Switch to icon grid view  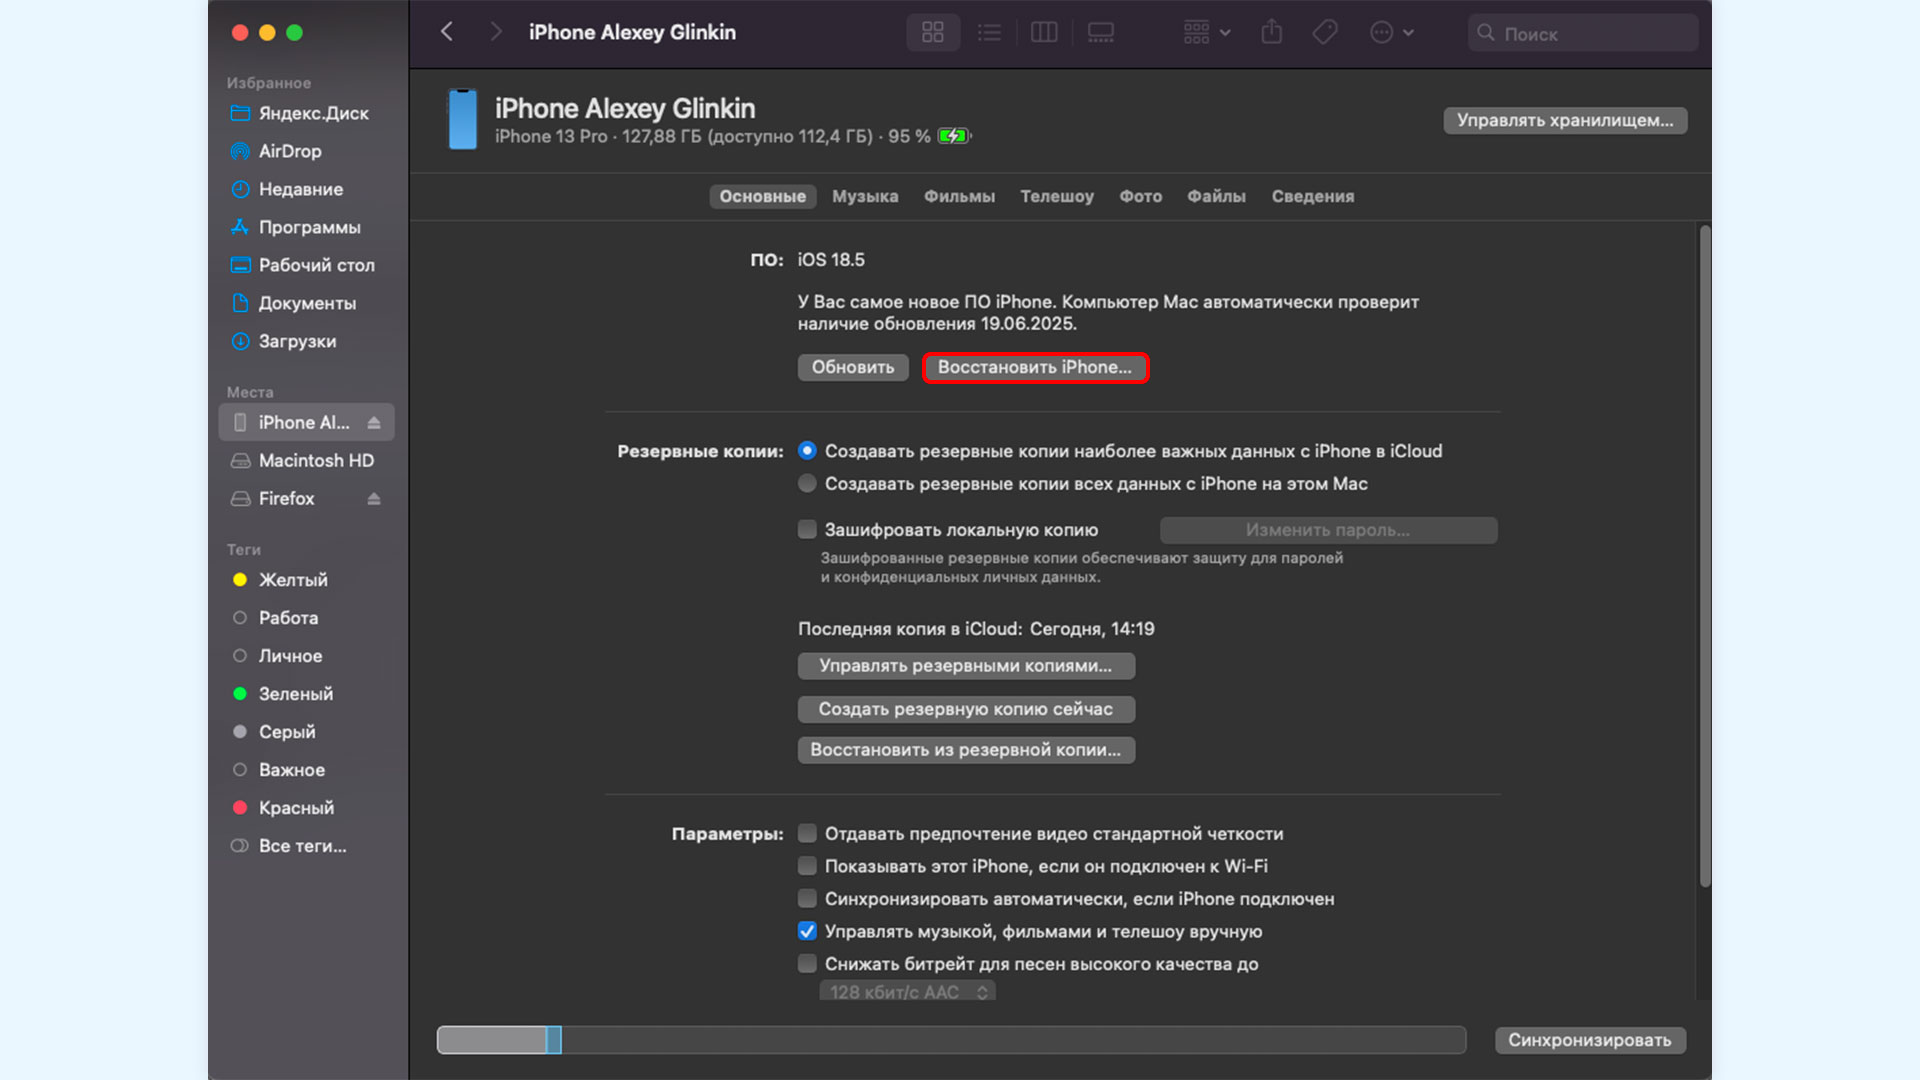pos(933,32)
